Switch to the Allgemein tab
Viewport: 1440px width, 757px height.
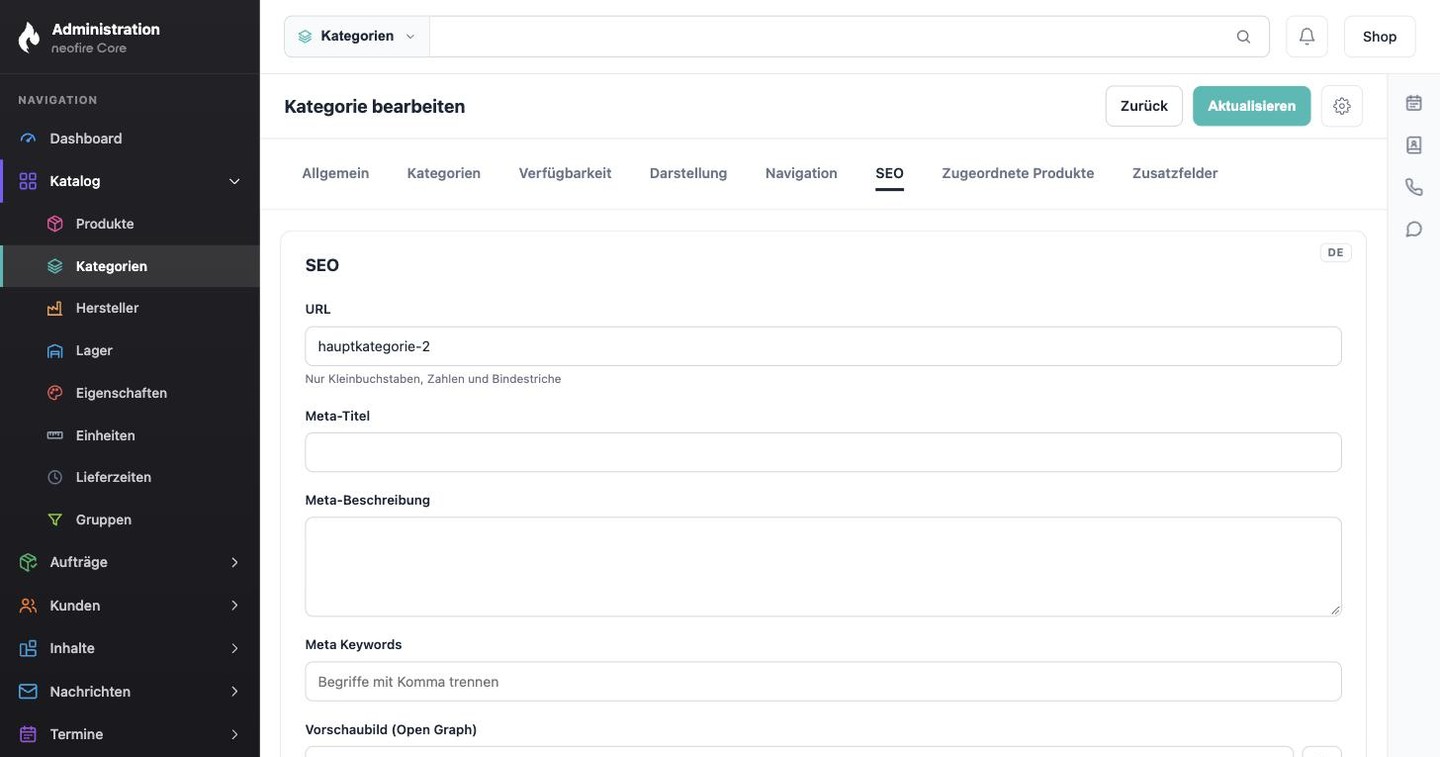click(336, 173)
